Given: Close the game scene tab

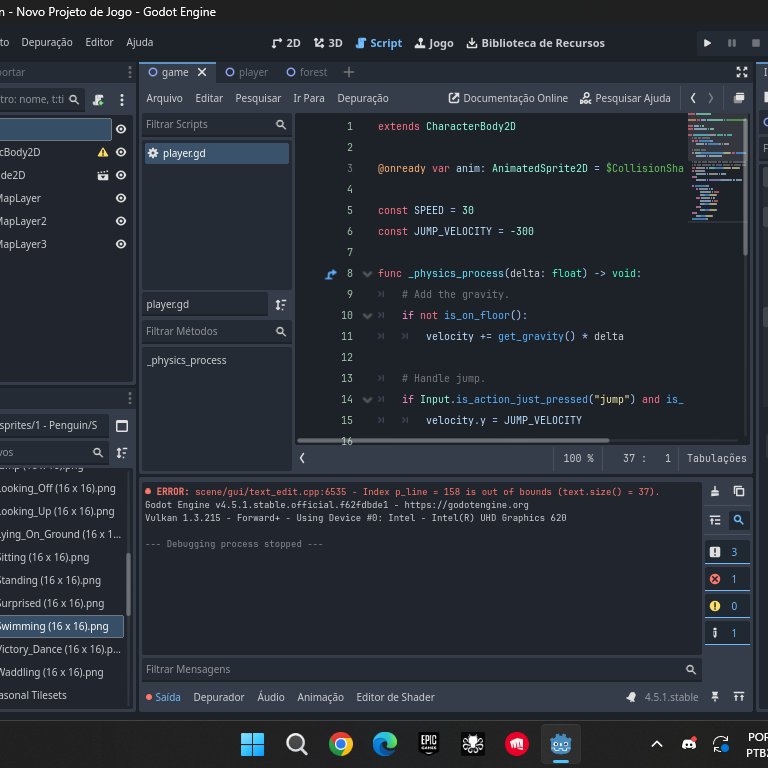Looking at the screenshot, I should pos(202,72).
